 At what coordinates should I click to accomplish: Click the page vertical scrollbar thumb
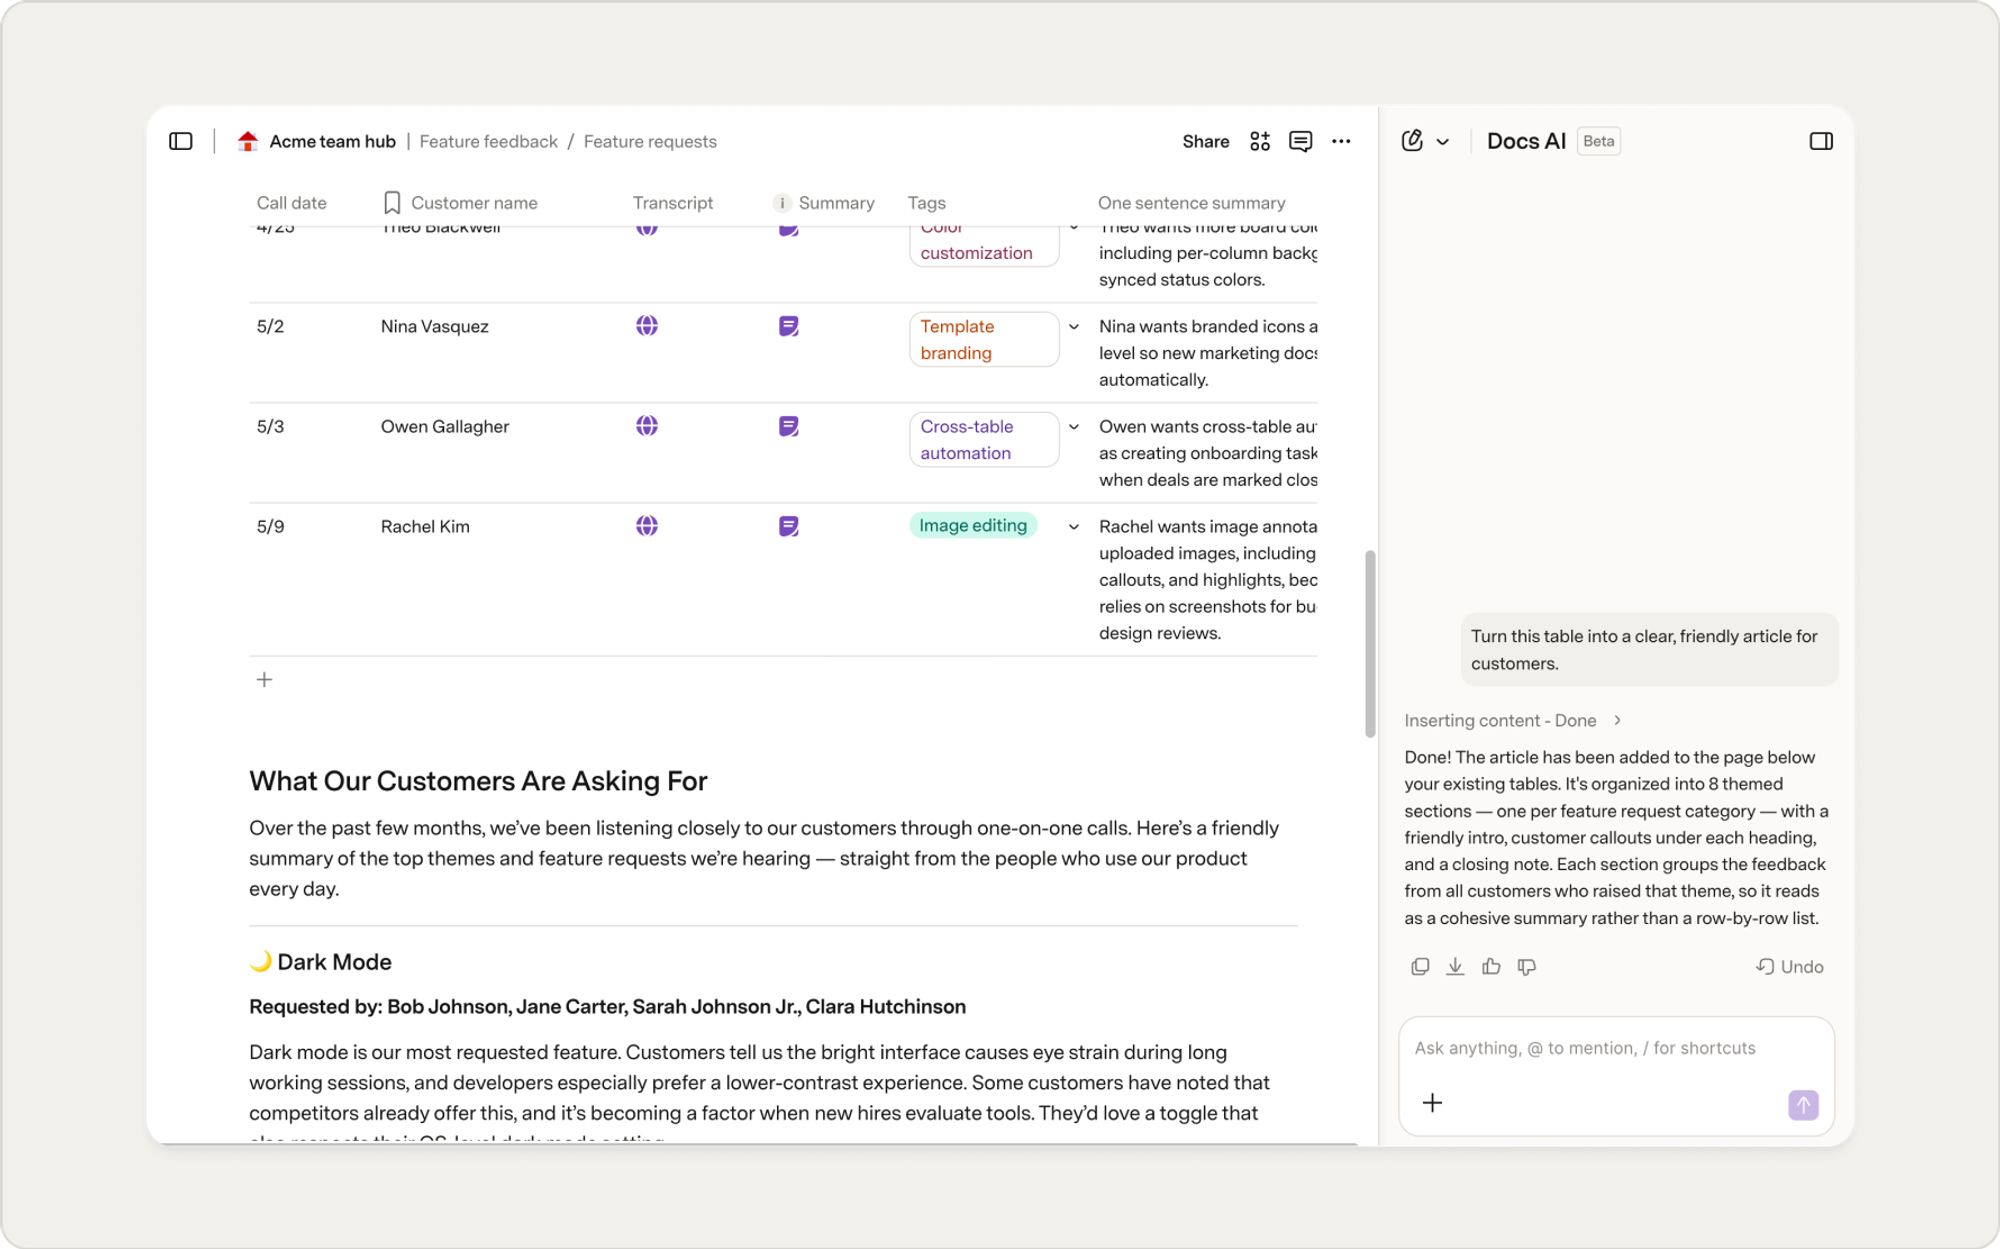pos(1370,644)
